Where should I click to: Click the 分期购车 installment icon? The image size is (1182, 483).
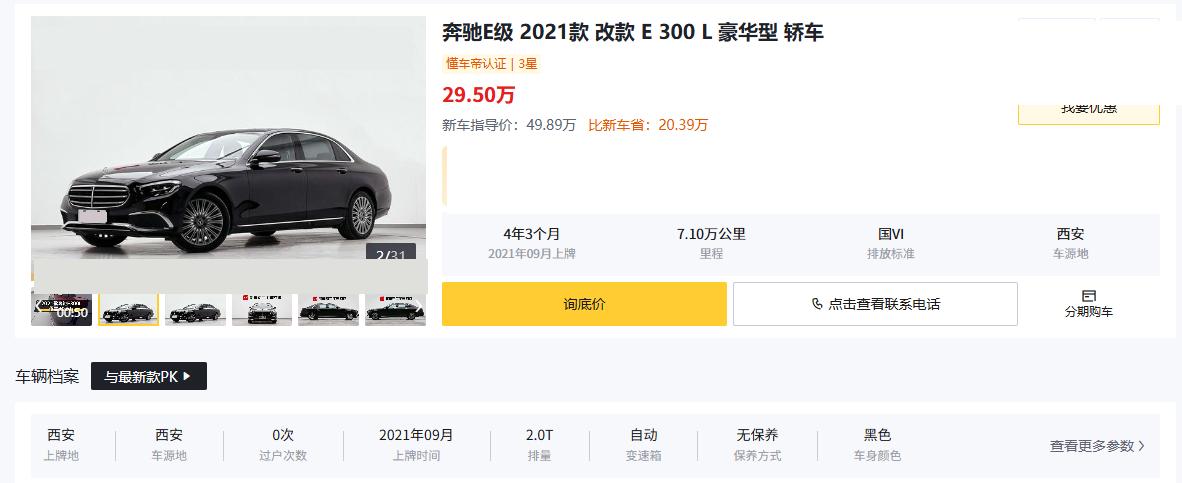(x=1089, y=295)
